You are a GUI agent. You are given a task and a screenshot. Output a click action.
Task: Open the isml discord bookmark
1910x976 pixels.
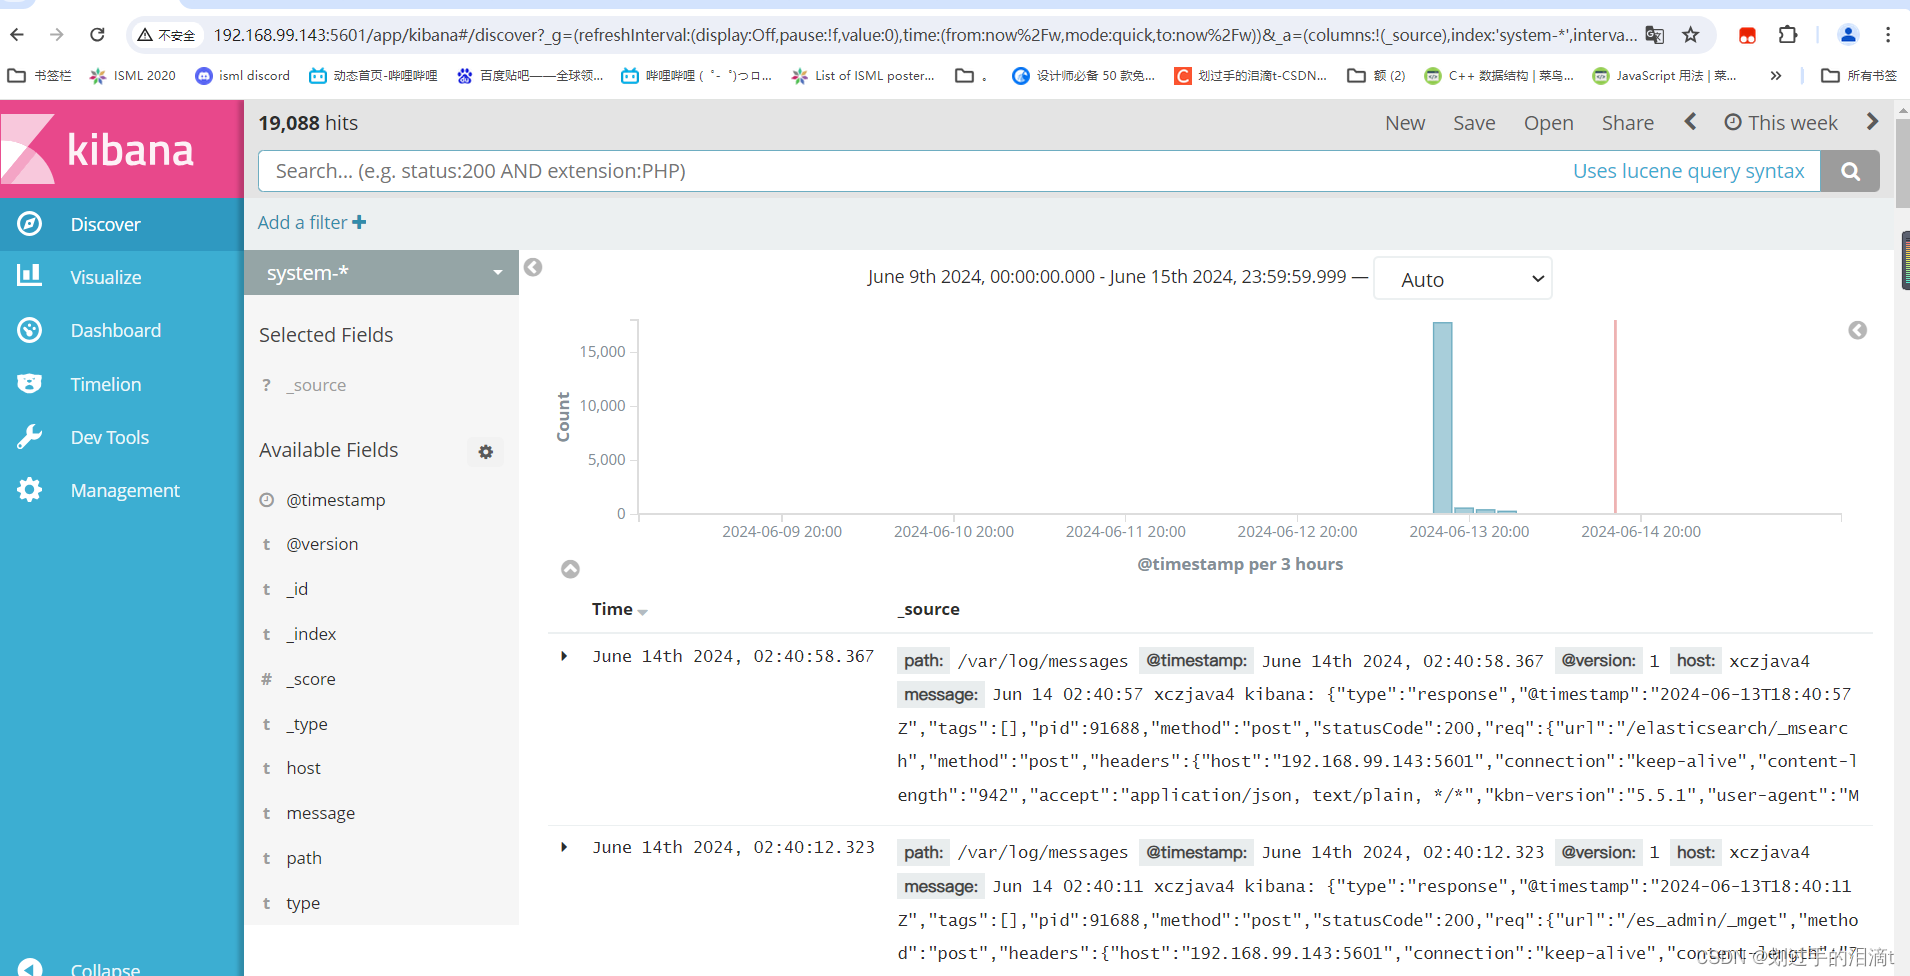[243, 75]
